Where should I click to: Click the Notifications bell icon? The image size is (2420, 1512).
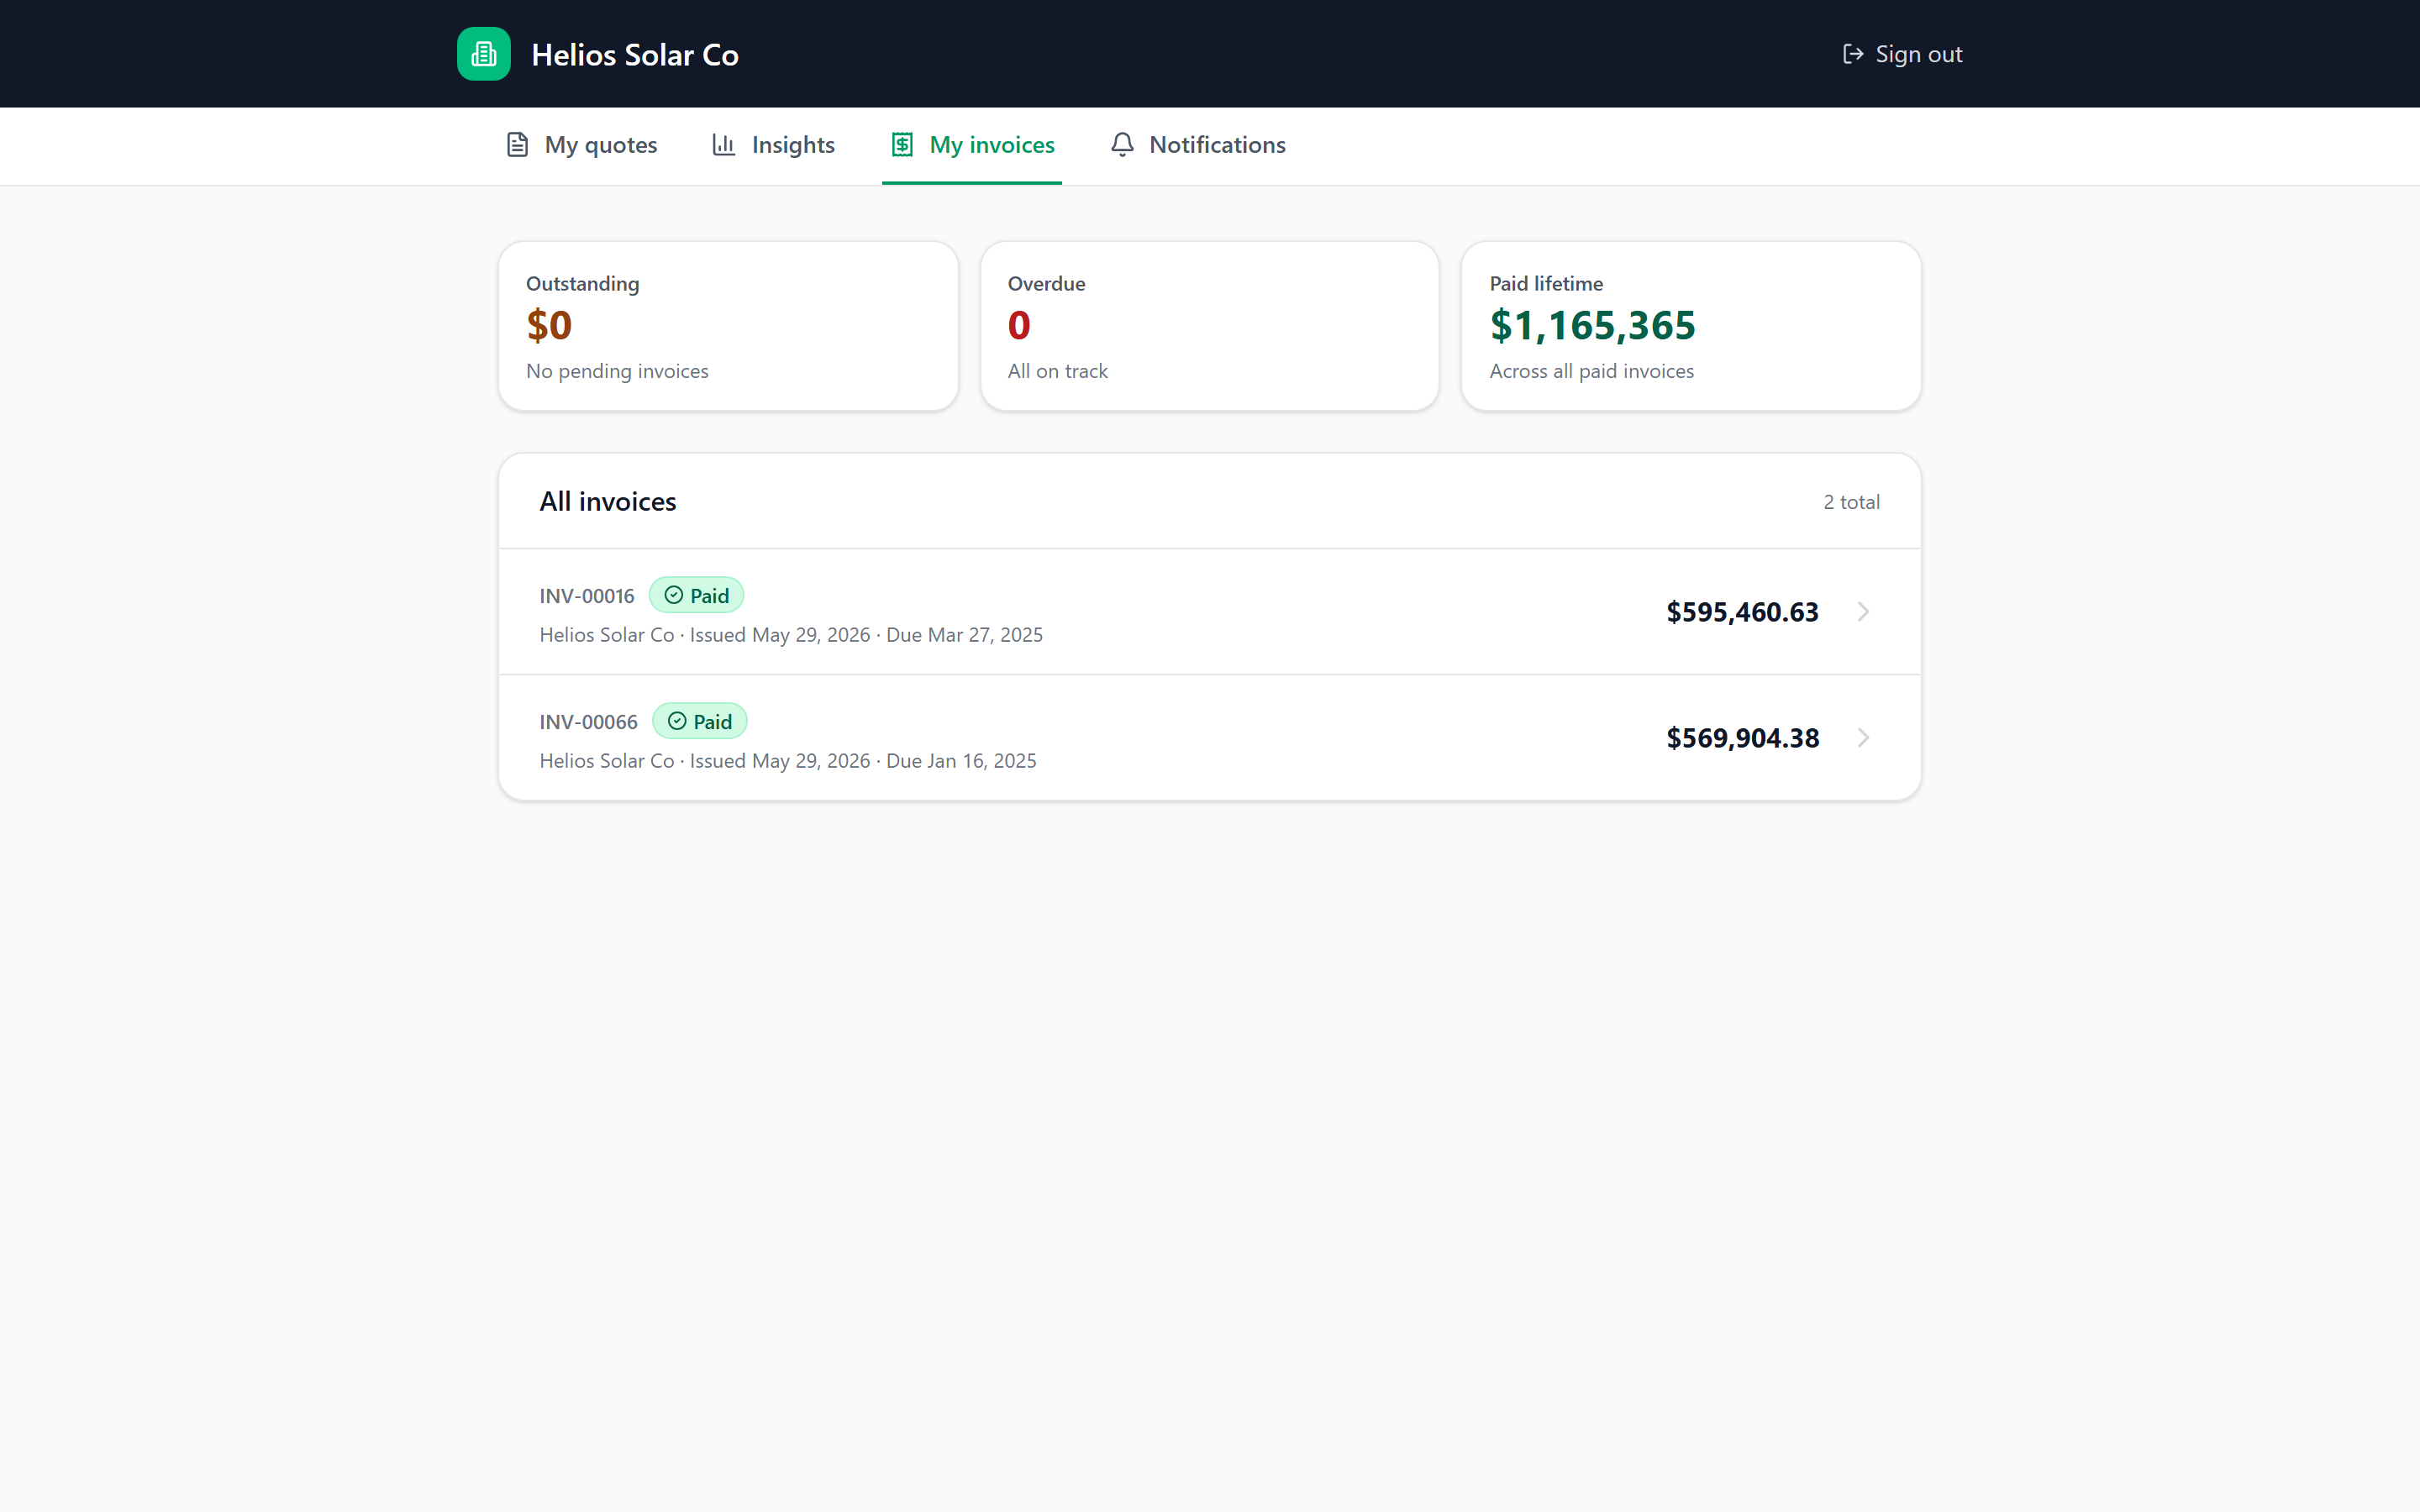(x=1122, y=145)
